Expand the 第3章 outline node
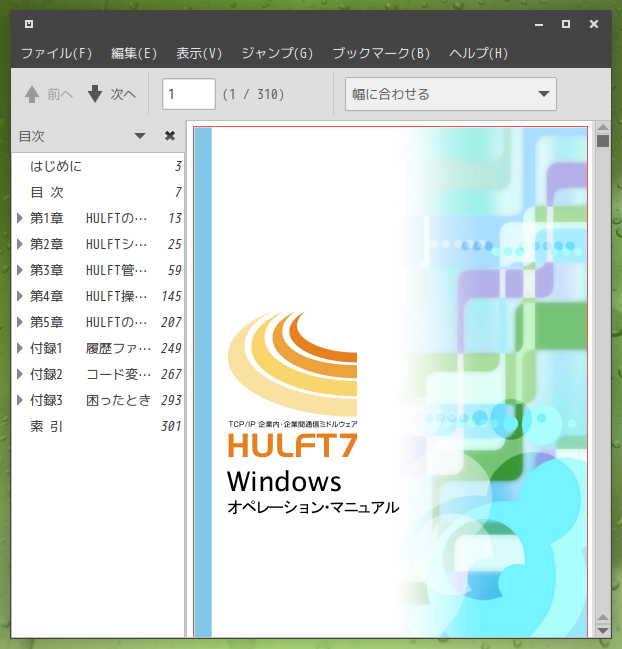Image resolution: width=622 pixels, height=649 pixels. (19, 270)
